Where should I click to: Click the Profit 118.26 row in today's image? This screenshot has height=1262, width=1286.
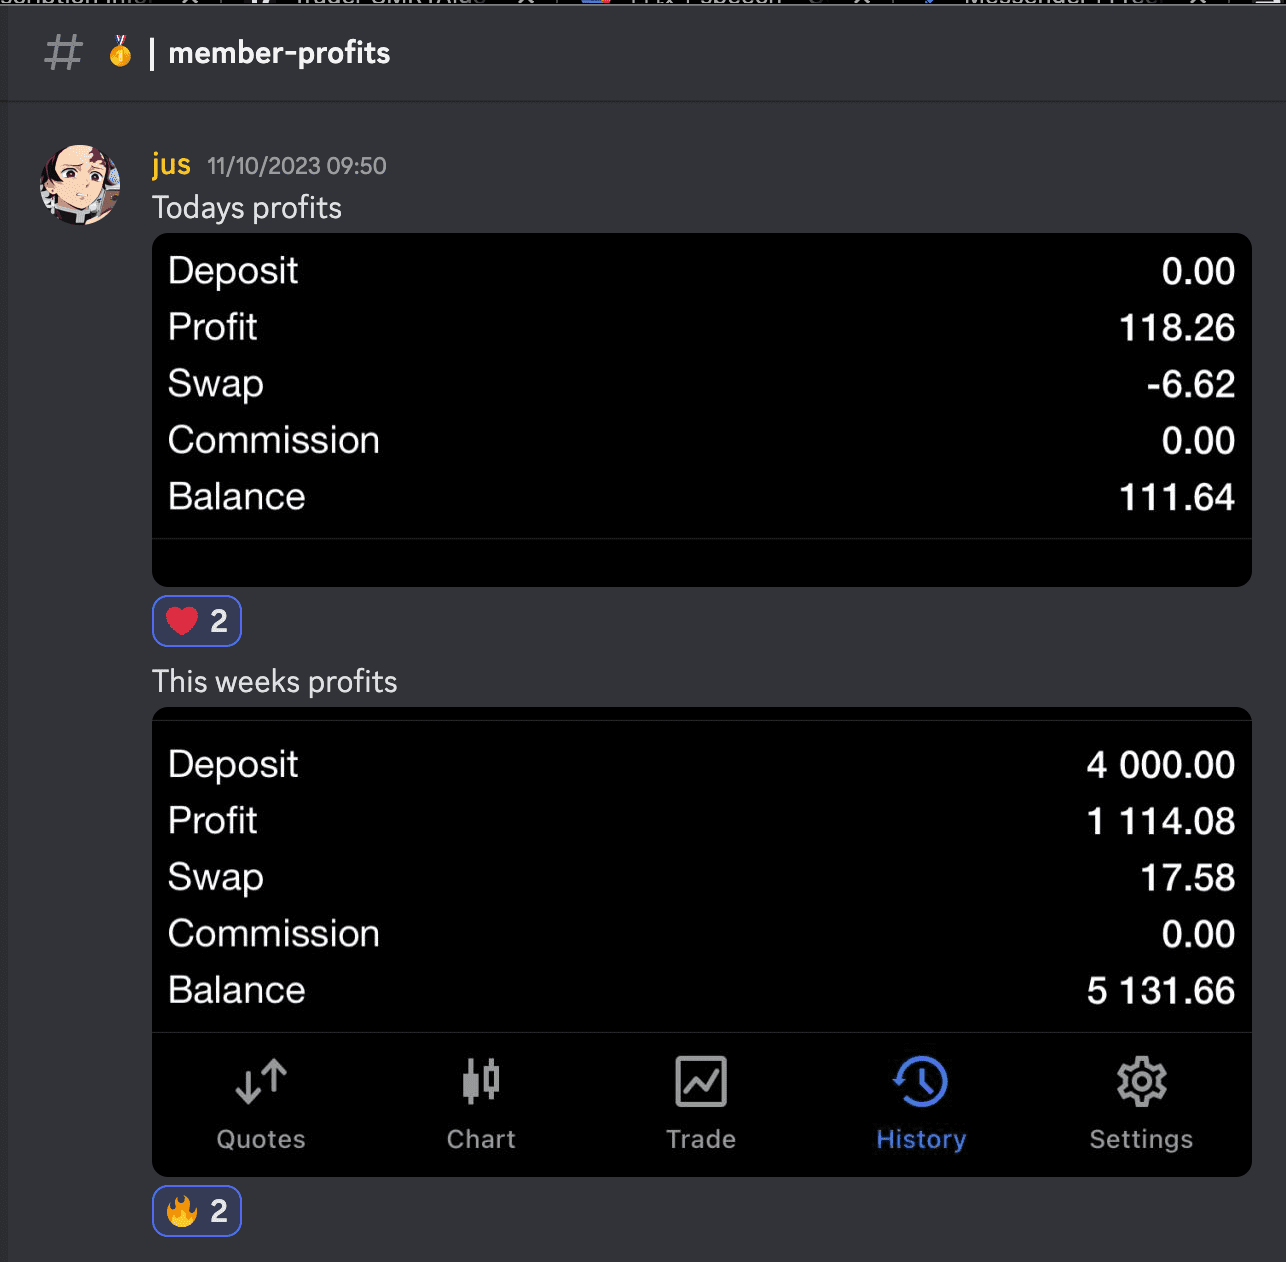(x=701, y=327)
